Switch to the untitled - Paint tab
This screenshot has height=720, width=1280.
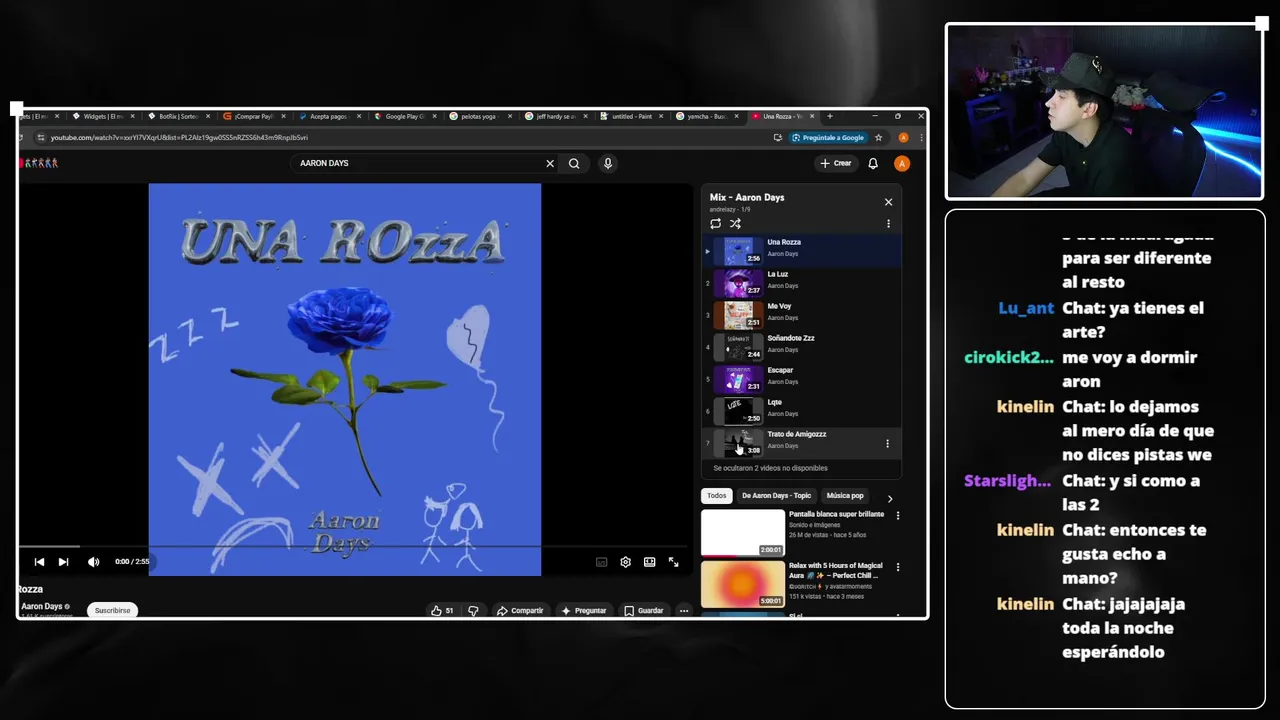(630, 116)
